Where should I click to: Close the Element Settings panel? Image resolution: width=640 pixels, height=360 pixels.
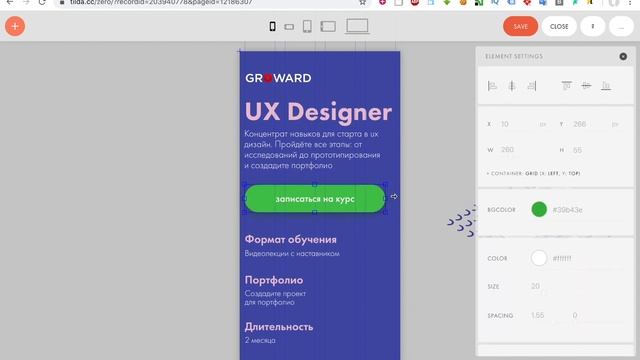(x=623, y=56)
